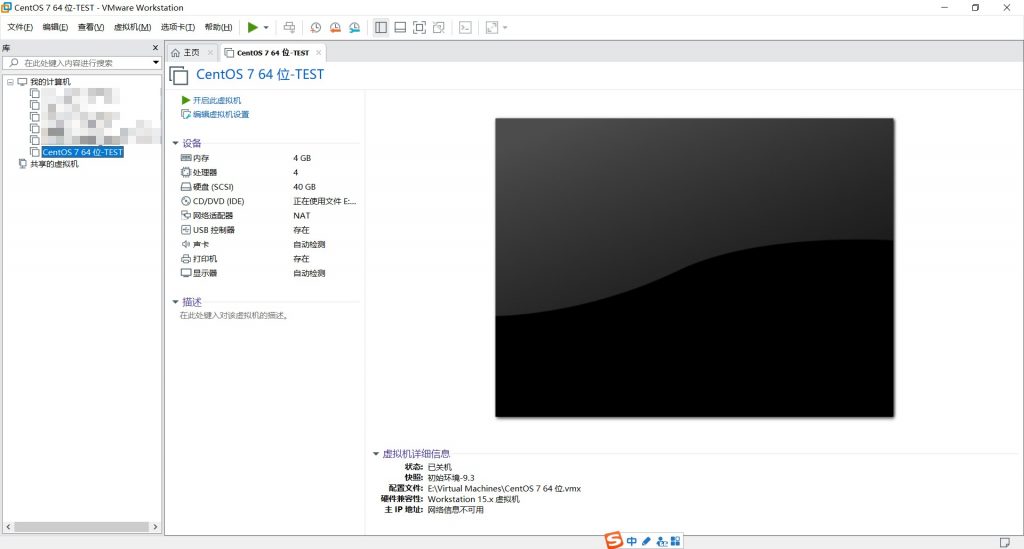The height and width of the screenshot is (549, 1024).
Task: Click the 40 GB disk size value
Action: click(x=304, y=187)
